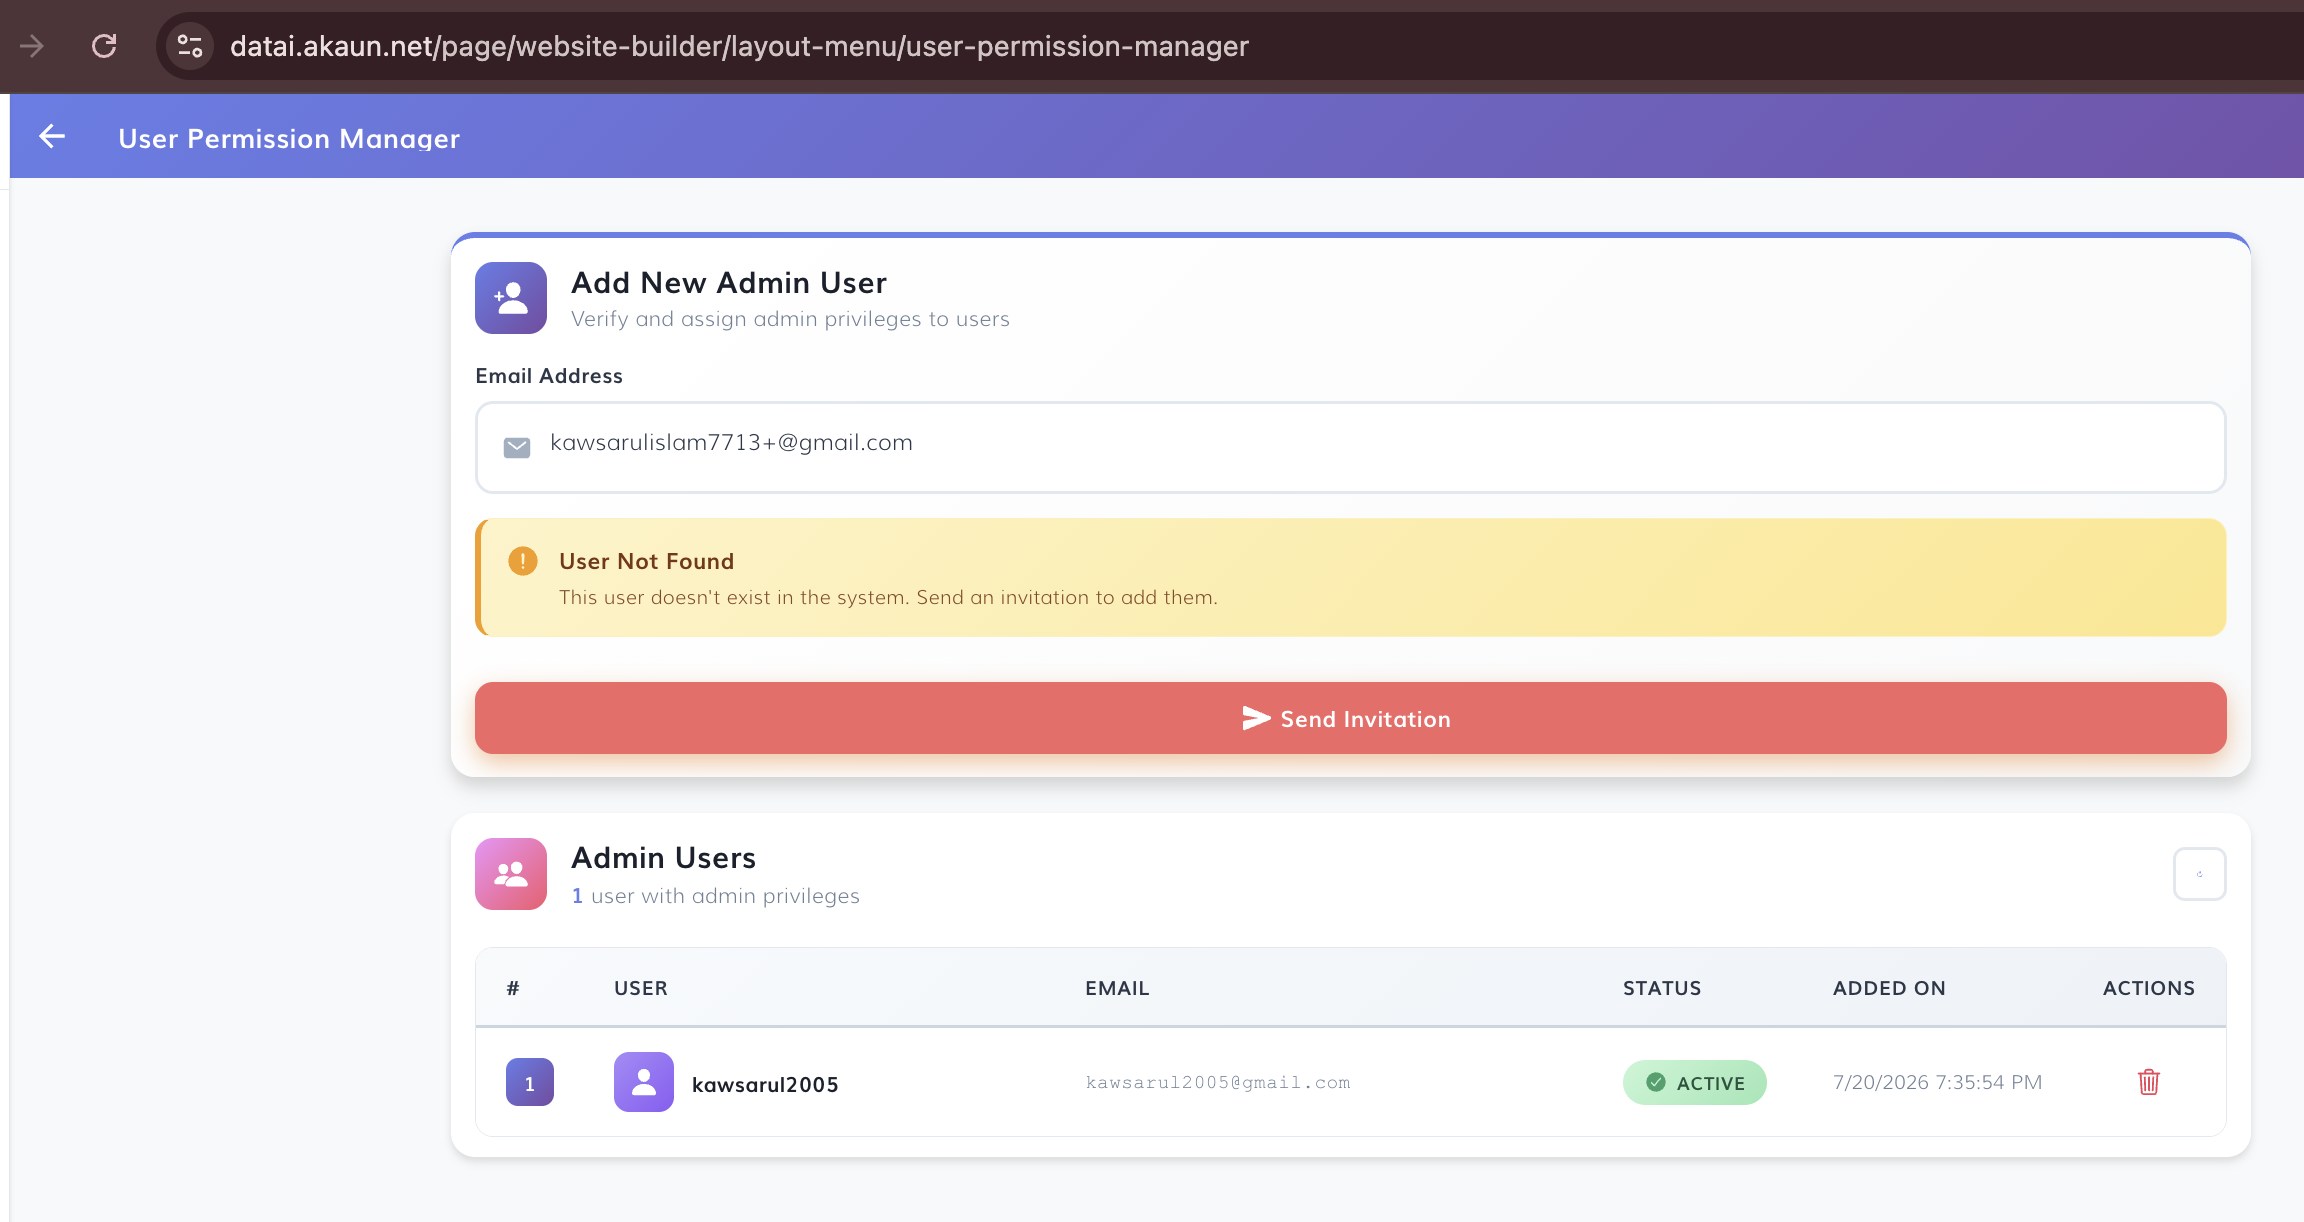
Task: Click the browser forward arrow
Action: [x=32, y=46]
